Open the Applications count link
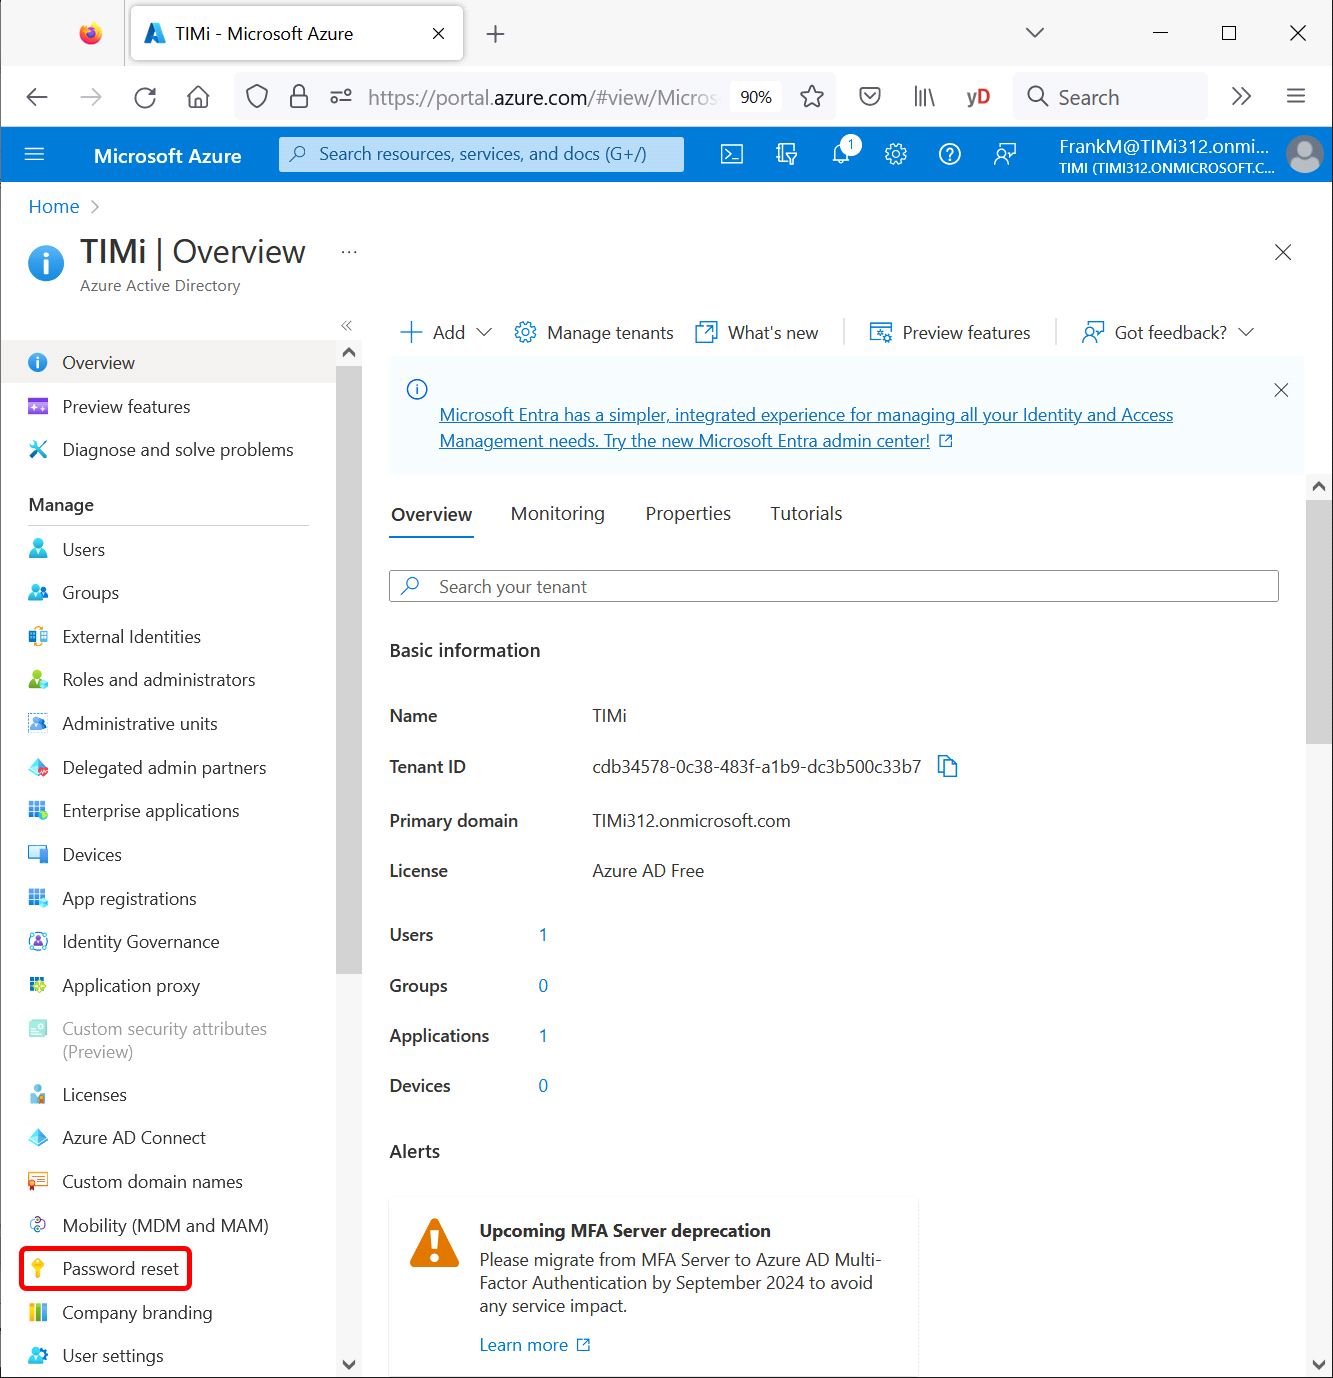This screenshot has height=1378, width=1333. [543, 1036]
